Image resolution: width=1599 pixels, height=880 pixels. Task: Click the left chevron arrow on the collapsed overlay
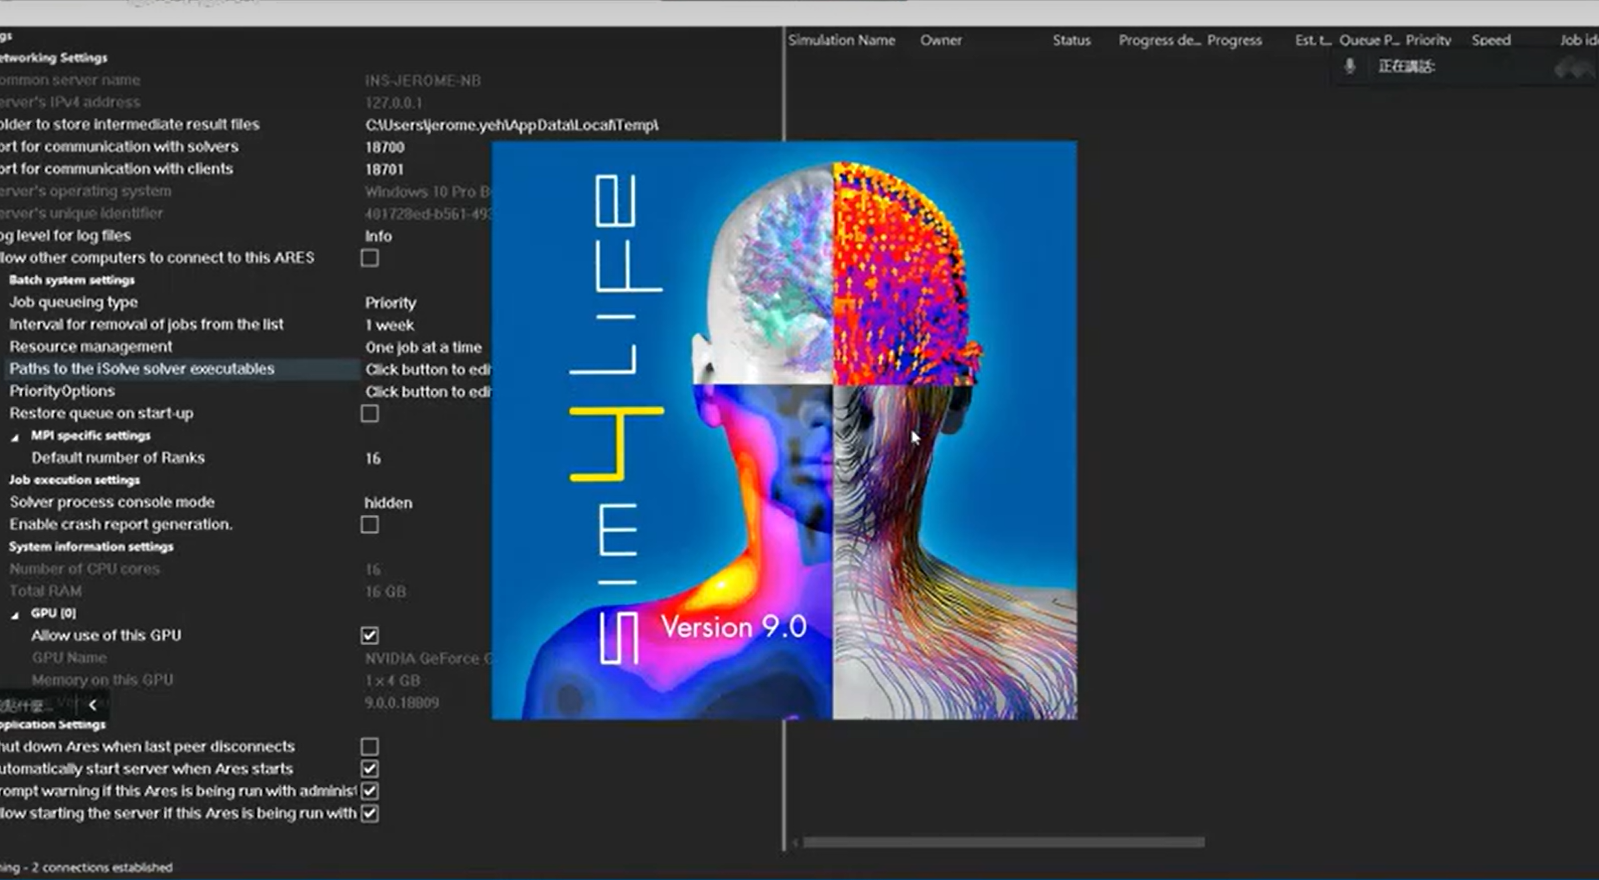tap(92, 705)
